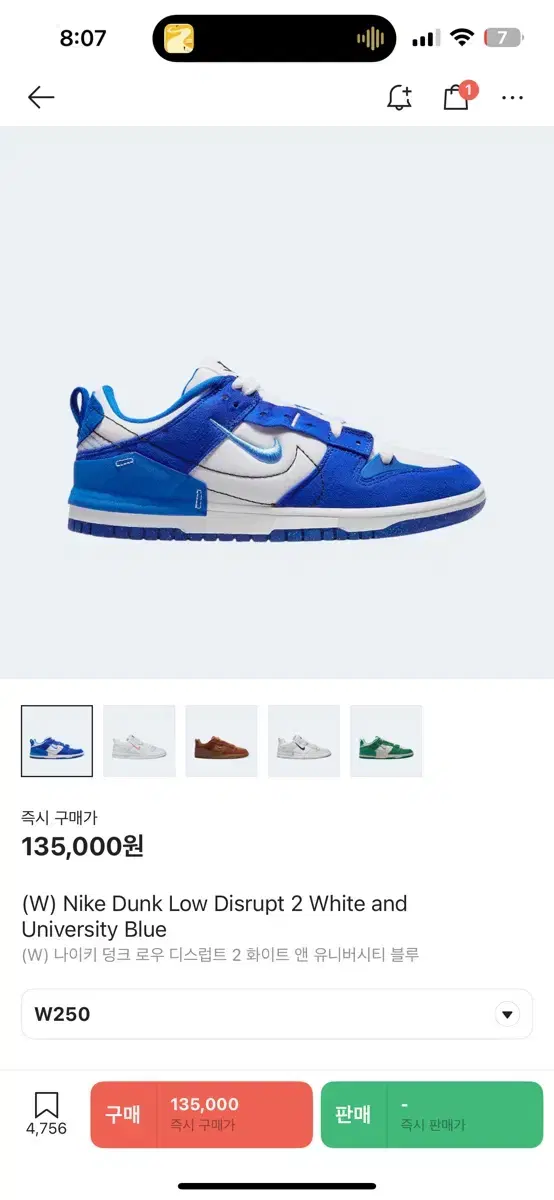Expand the W250 size dropdown arrow
This screenshot has width=554, height=1200.
point(508,1014)
